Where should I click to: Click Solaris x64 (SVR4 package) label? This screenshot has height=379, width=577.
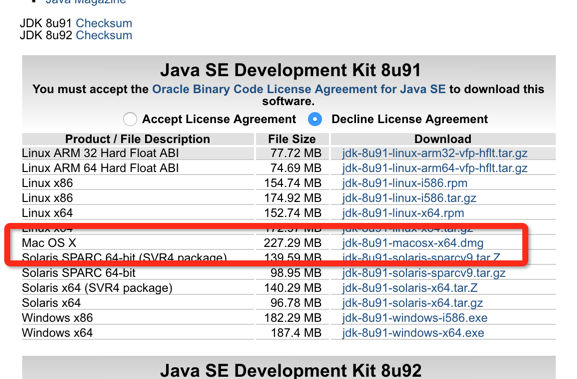click(97, 288)
